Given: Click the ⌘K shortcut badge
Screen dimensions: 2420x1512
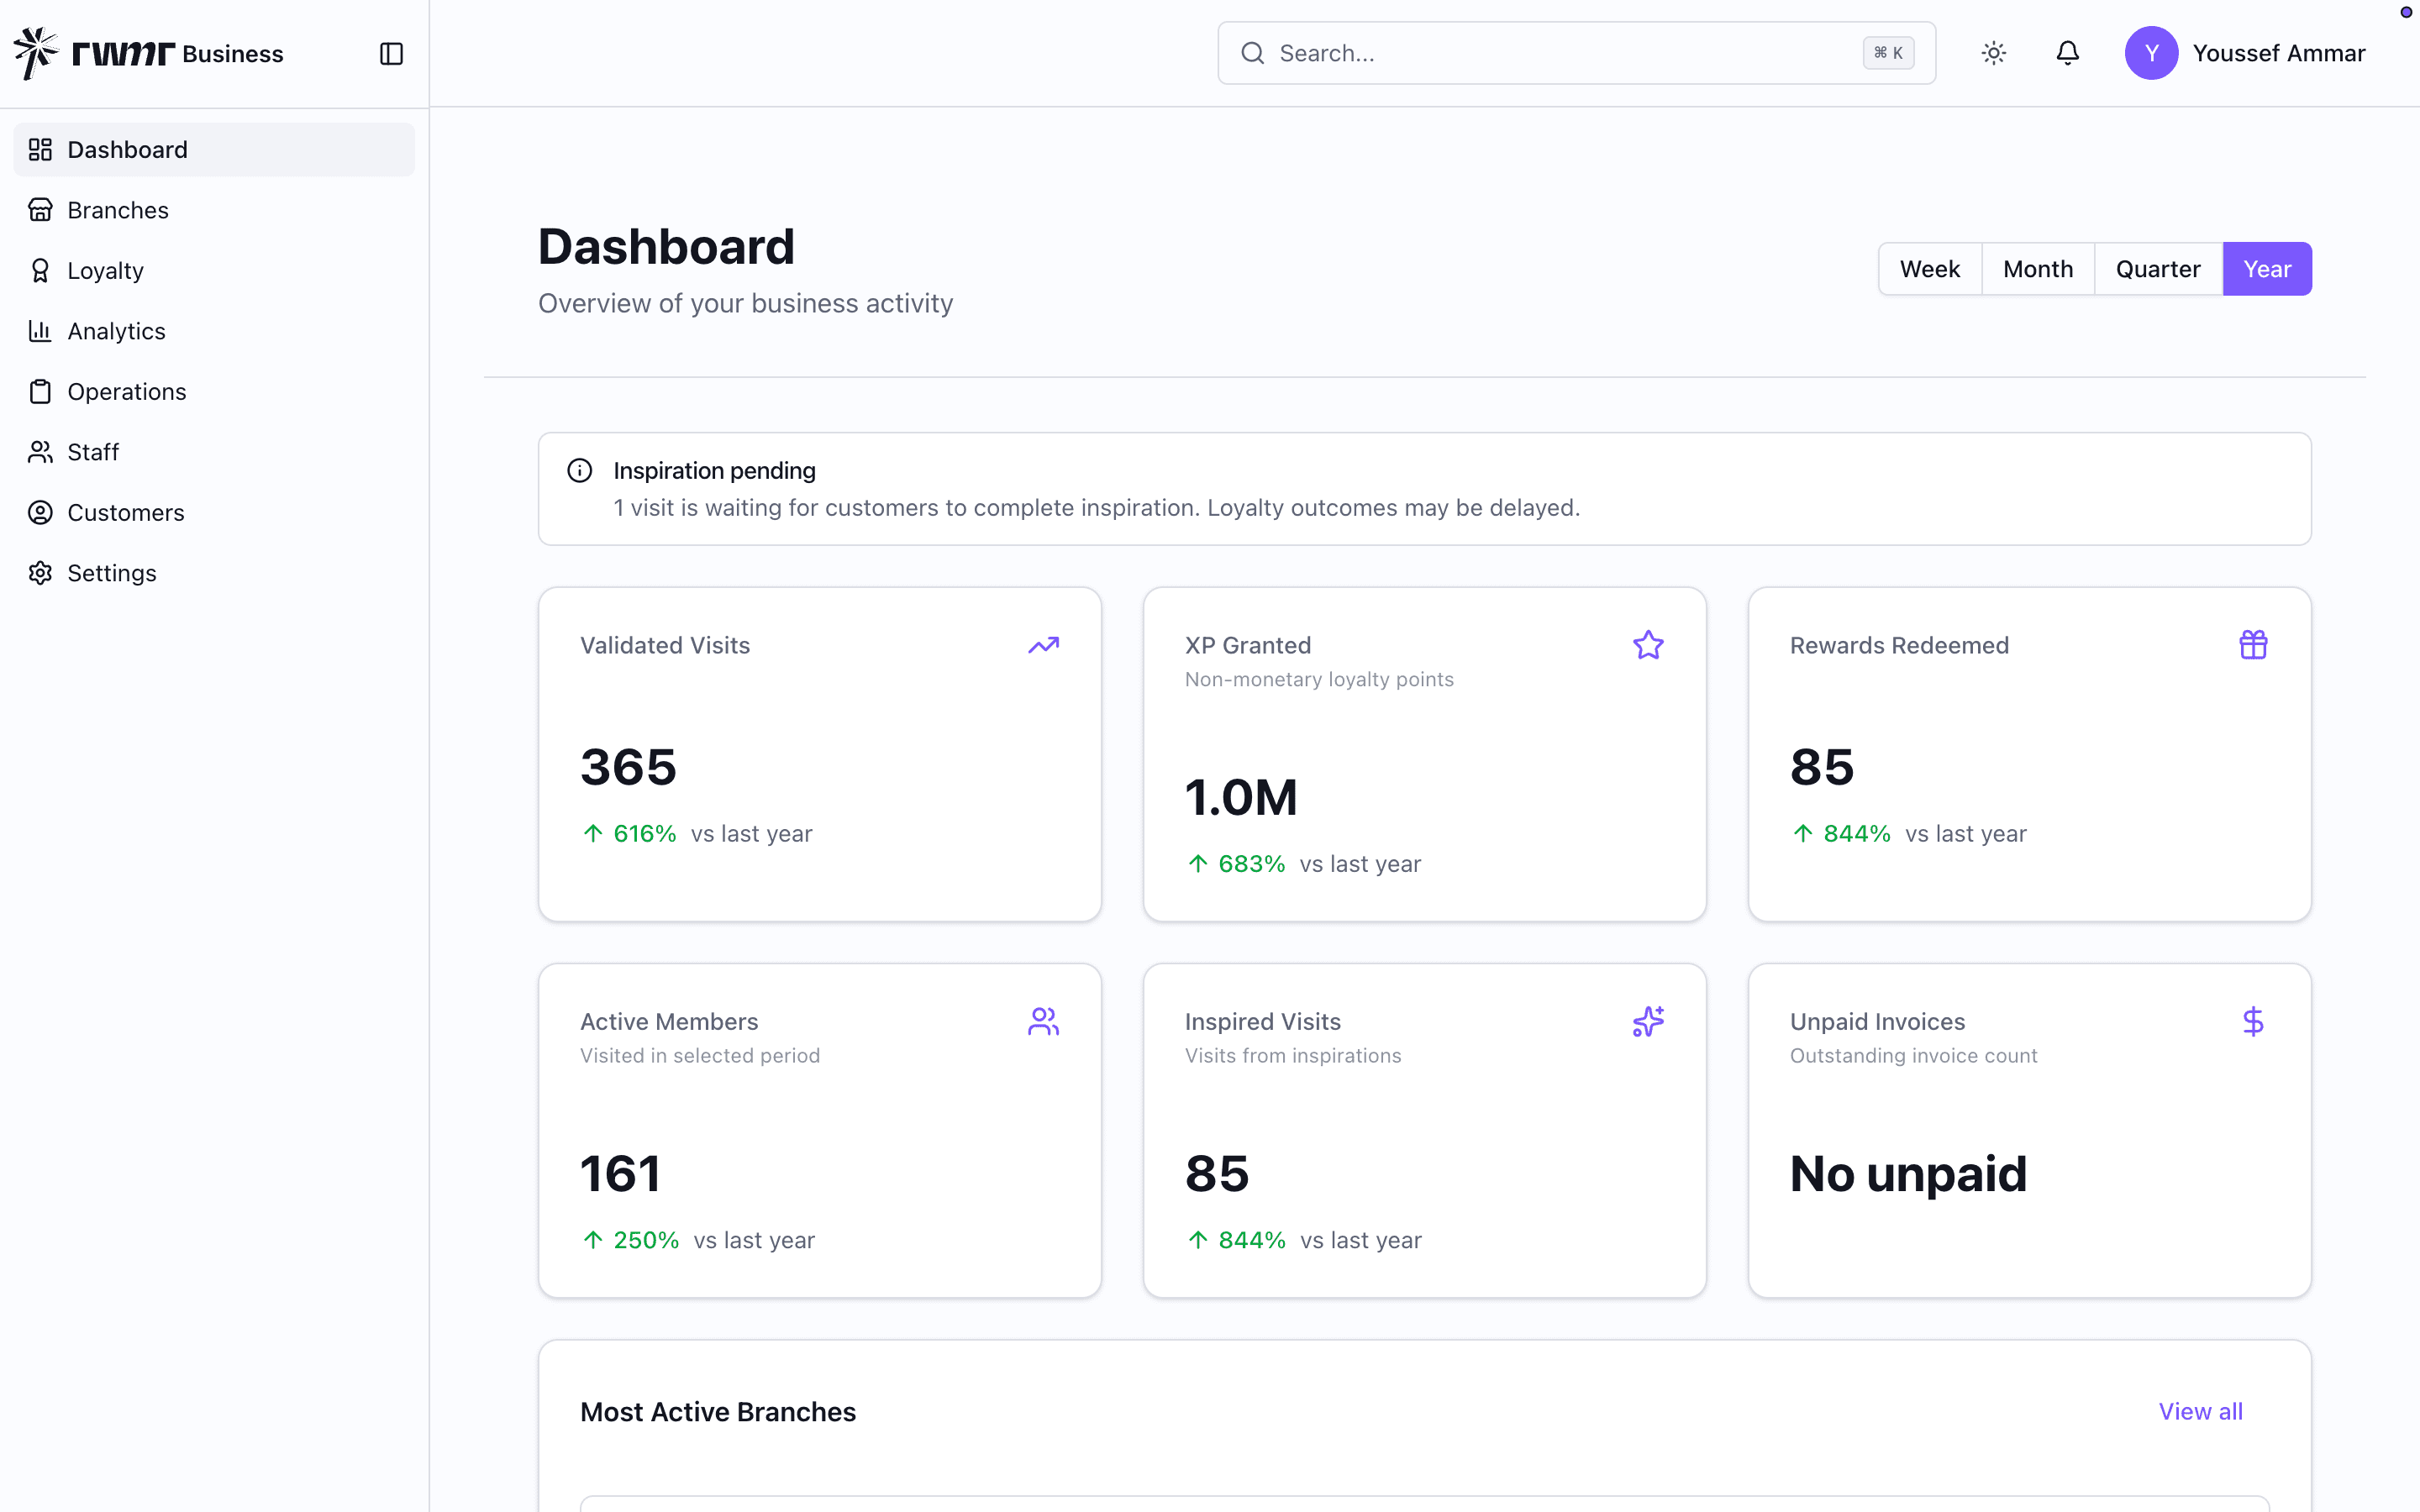Looking at the screenshot, I should tap(1888, 53).
